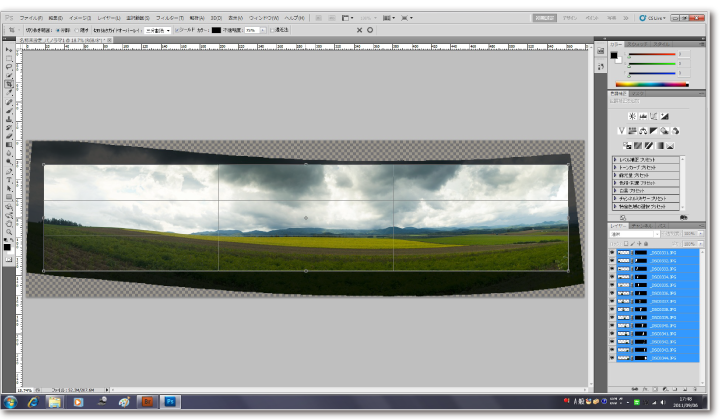Click the Brightness/Contrast adjustment icon
The image size is (720, 420).
[631, 116]
